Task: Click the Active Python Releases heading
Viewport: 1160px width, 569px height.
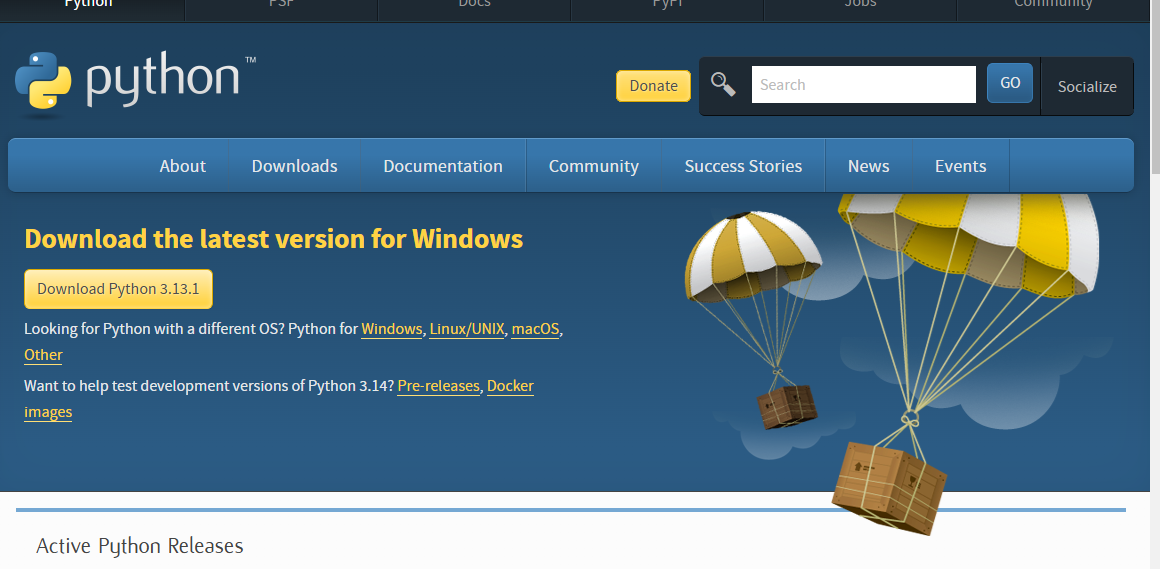Action: pos(140,546)
